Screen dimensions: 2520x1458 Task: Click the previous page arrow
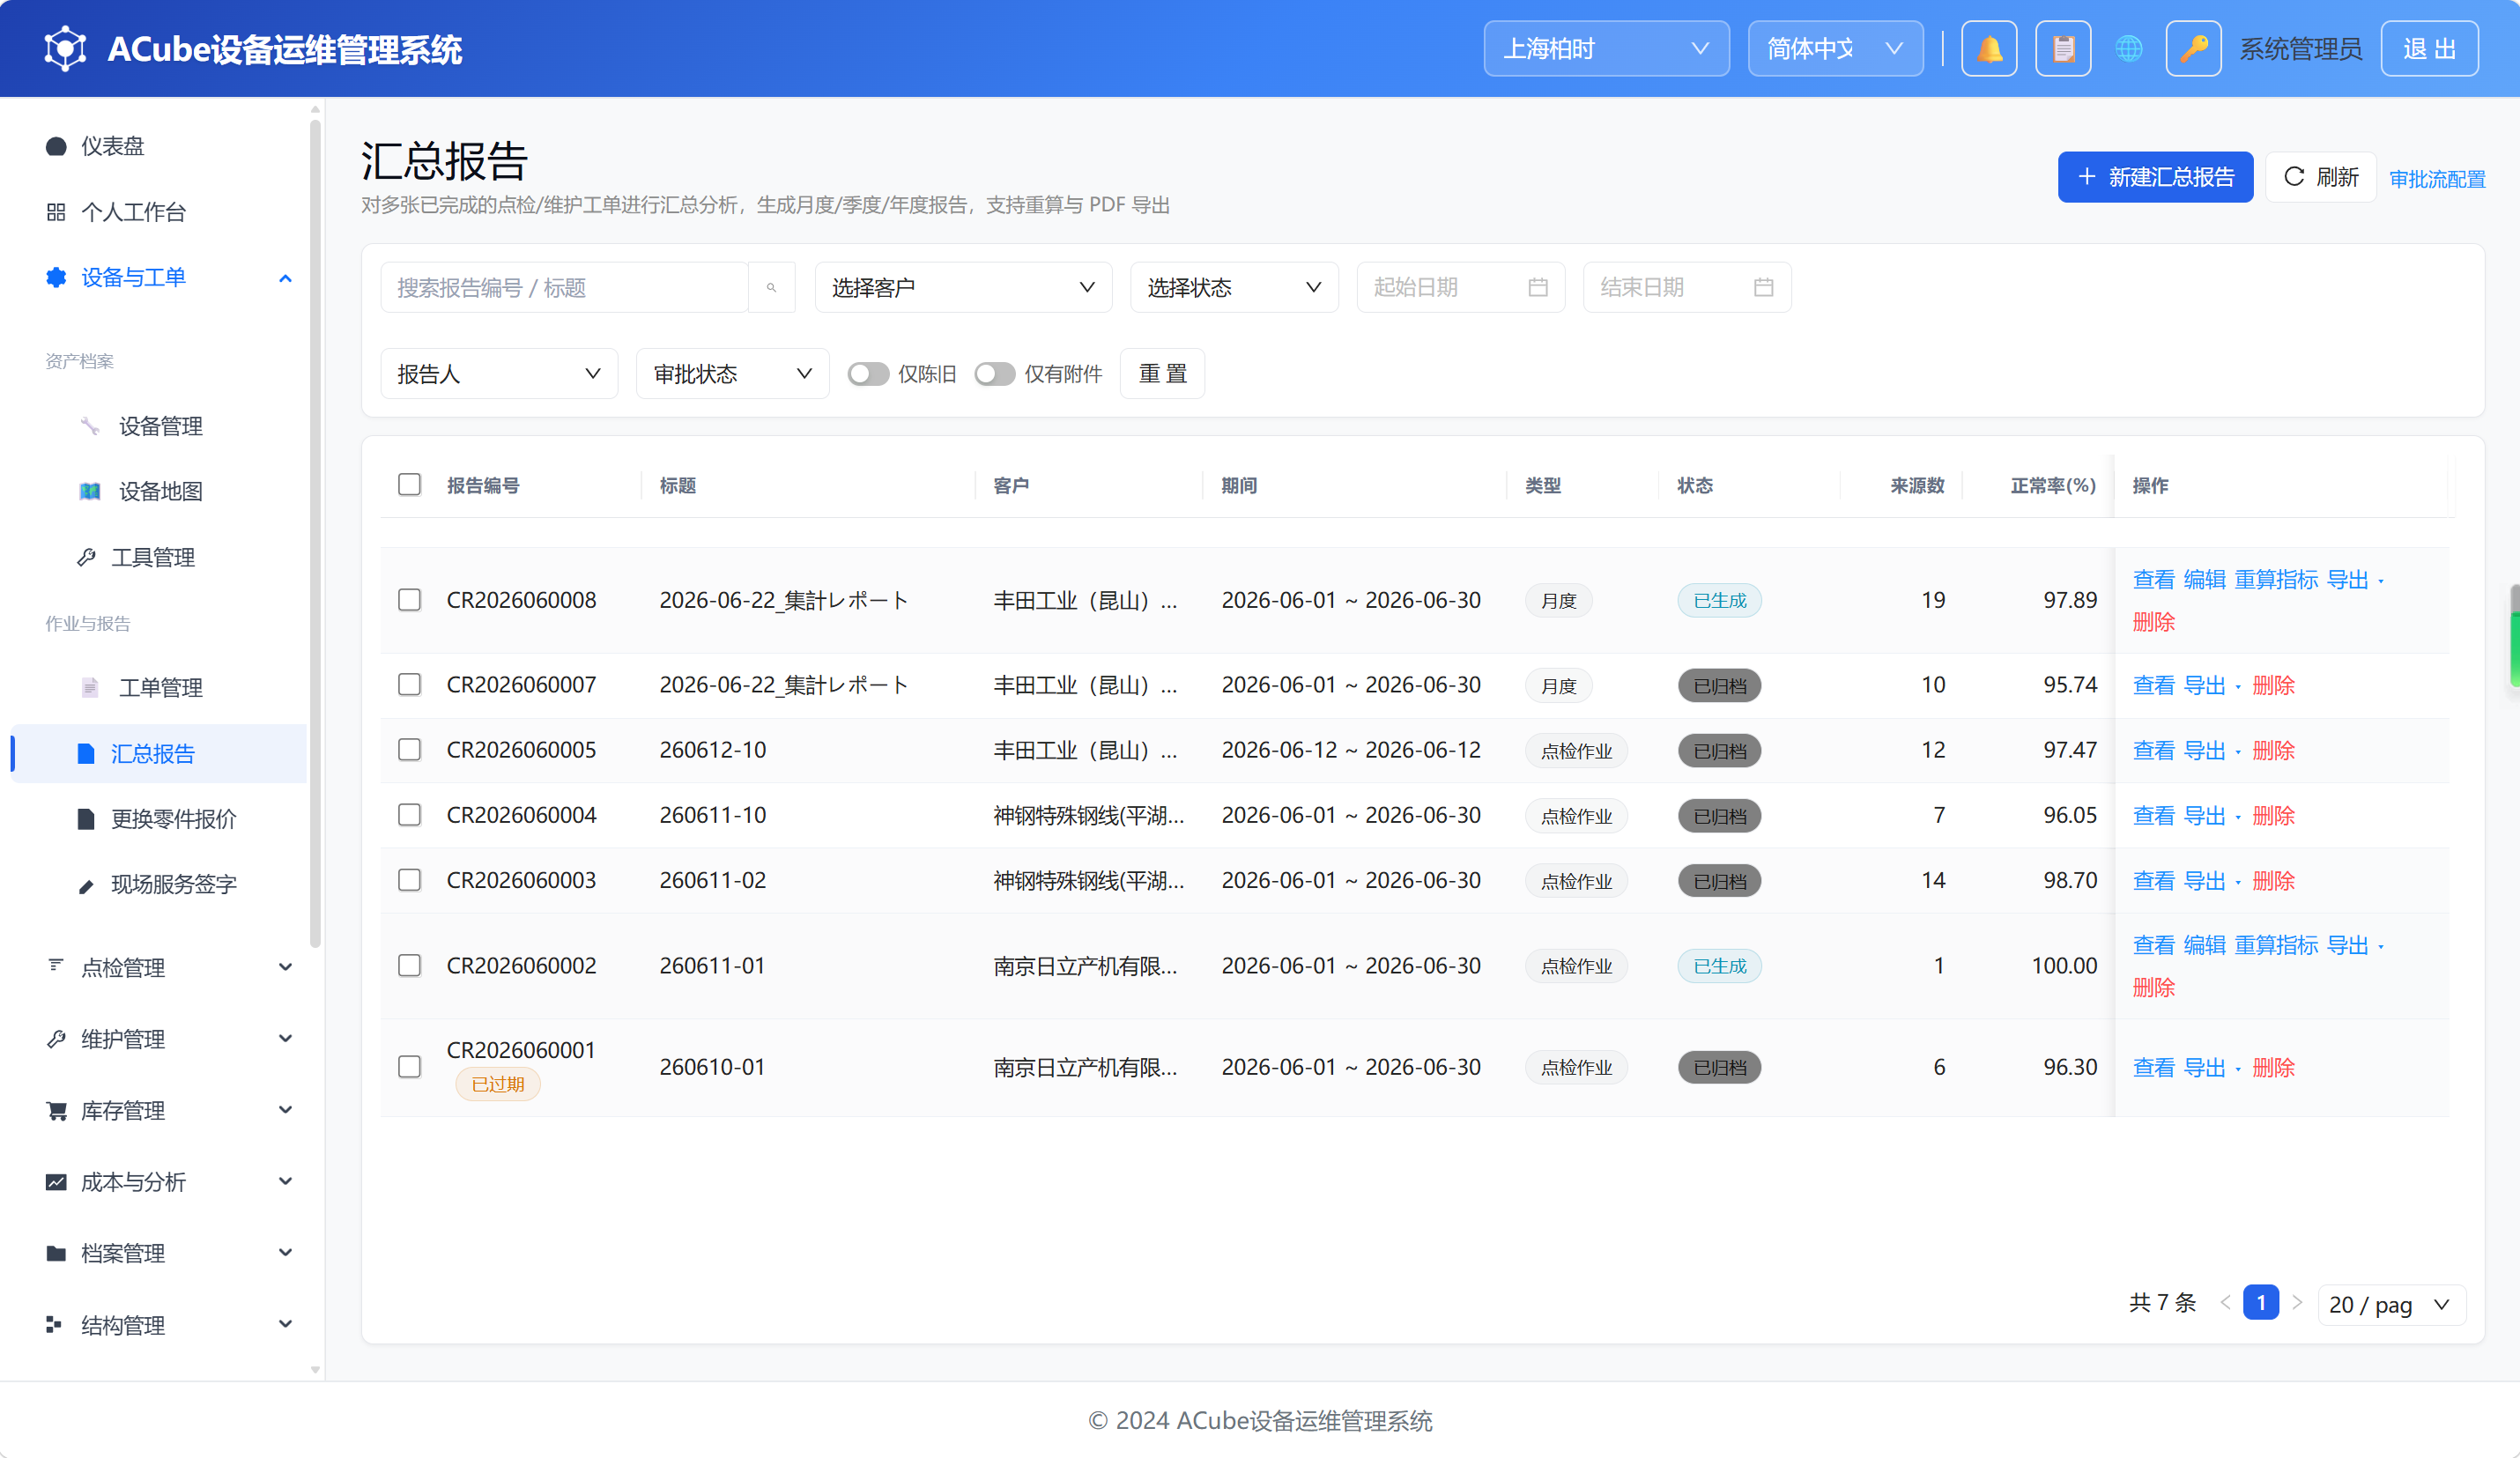[2225, 1302]
